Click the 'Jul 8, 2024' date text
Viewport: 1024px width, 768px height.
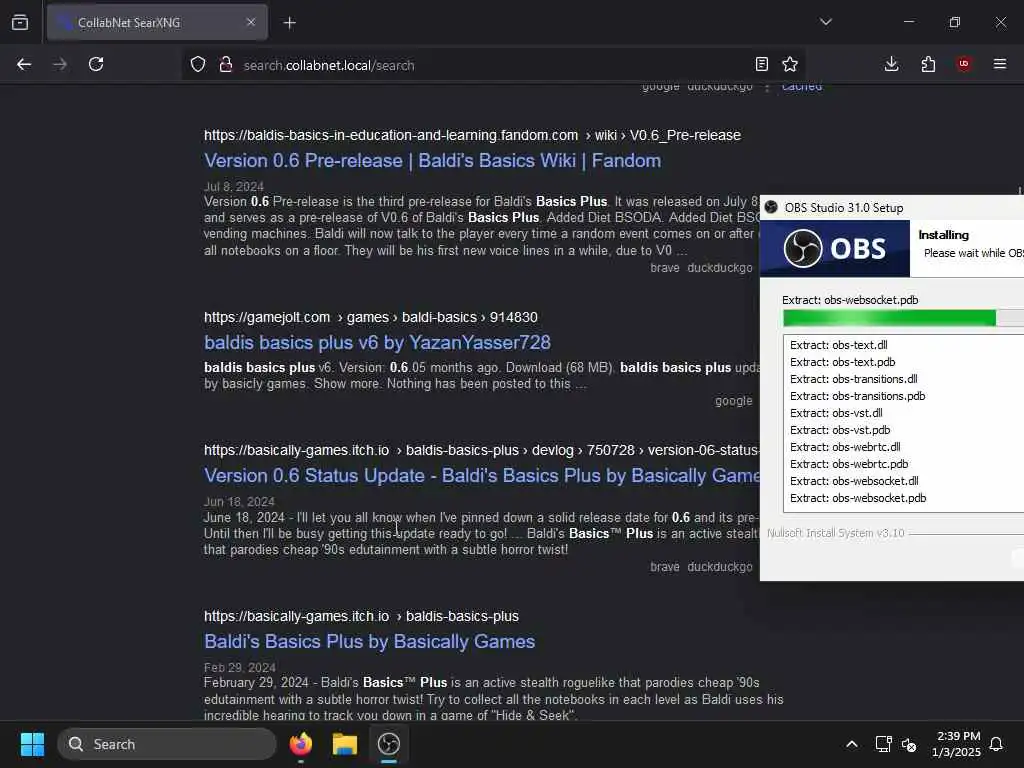coord(234,186)
